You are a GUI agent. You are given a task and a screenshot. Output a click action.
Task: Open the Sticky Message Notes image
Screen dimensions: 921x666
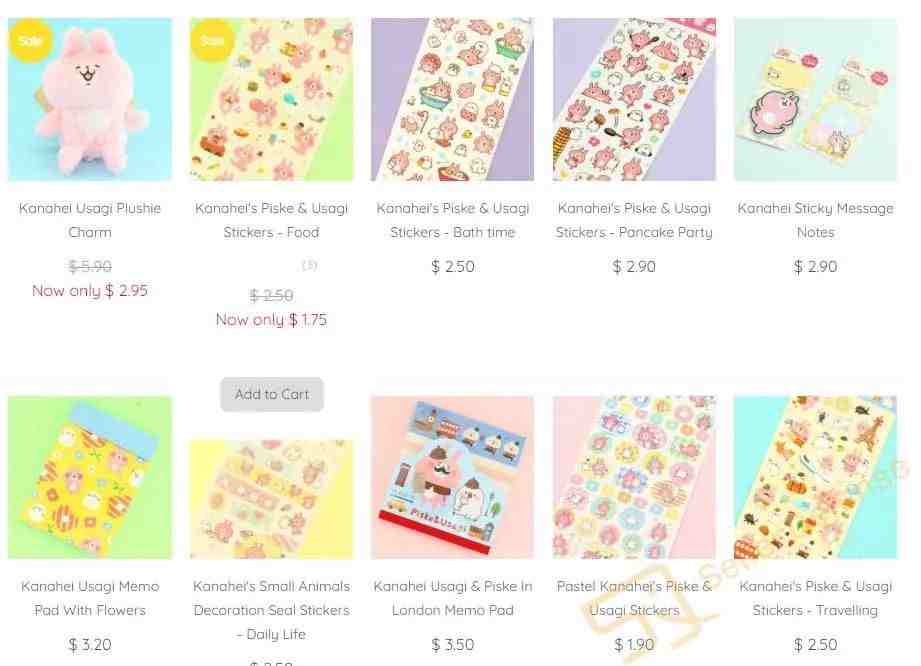click(815, 99)
